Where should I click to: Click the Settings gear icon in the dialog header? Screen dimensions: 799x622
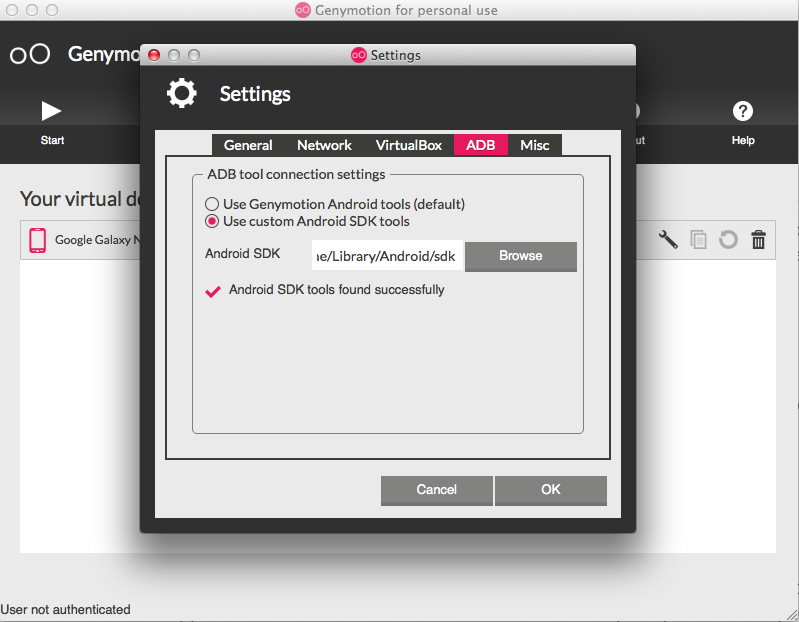pyautogui.click(x=181, y=93)
